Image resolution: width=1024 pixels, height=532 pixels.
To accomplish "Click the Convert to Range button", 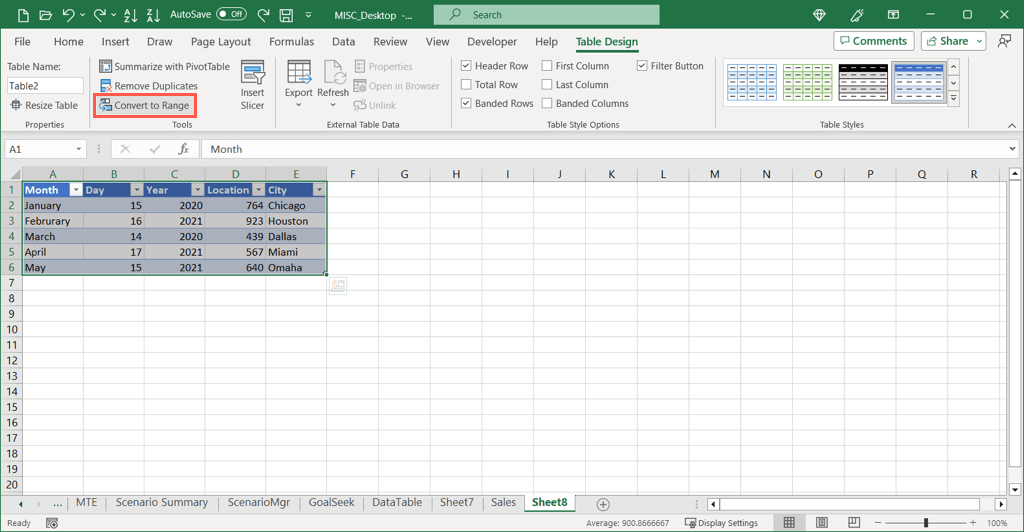I will coord(144,105).
